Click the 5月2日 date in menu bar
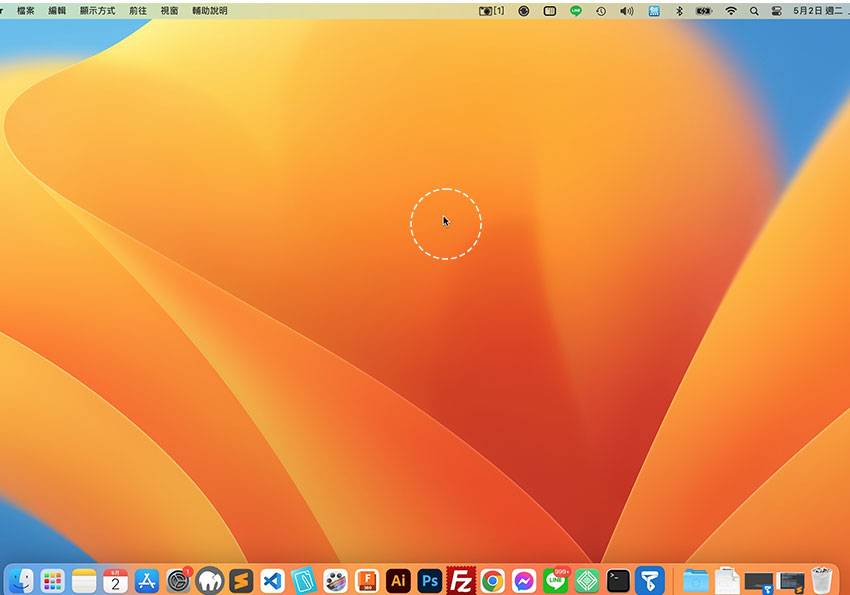Image resolution: width=850 pixels, height=595 pixels. (x=817, y=10)
